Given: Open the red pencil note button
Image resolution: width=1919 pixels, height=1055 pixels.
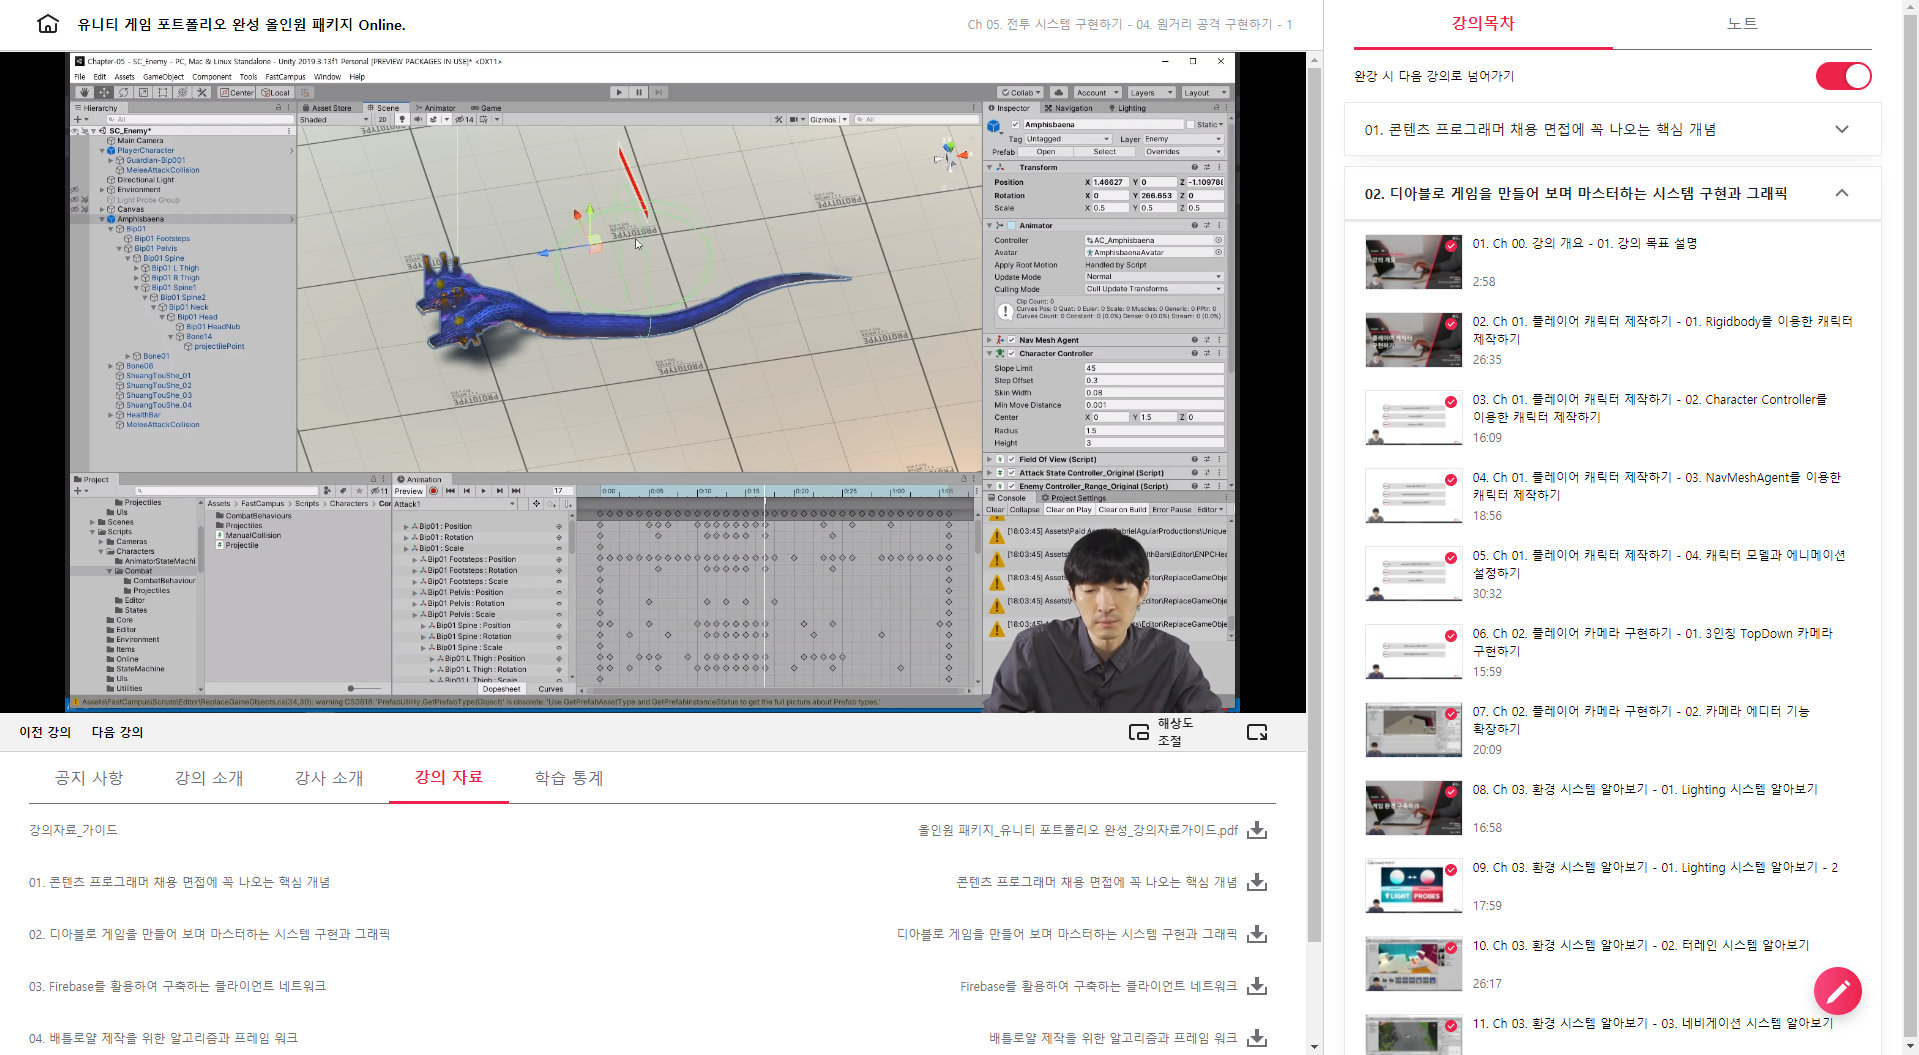Looking at the screenshot, I should click(1837, 990).
